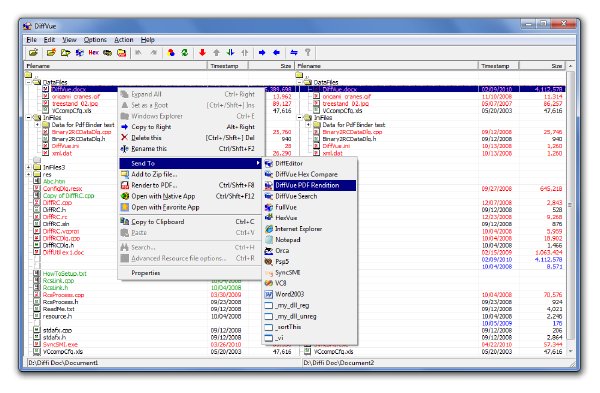Screen dimensions: 600x393
Task: Choose Rename this in context menu
Action: pos(190,149)
